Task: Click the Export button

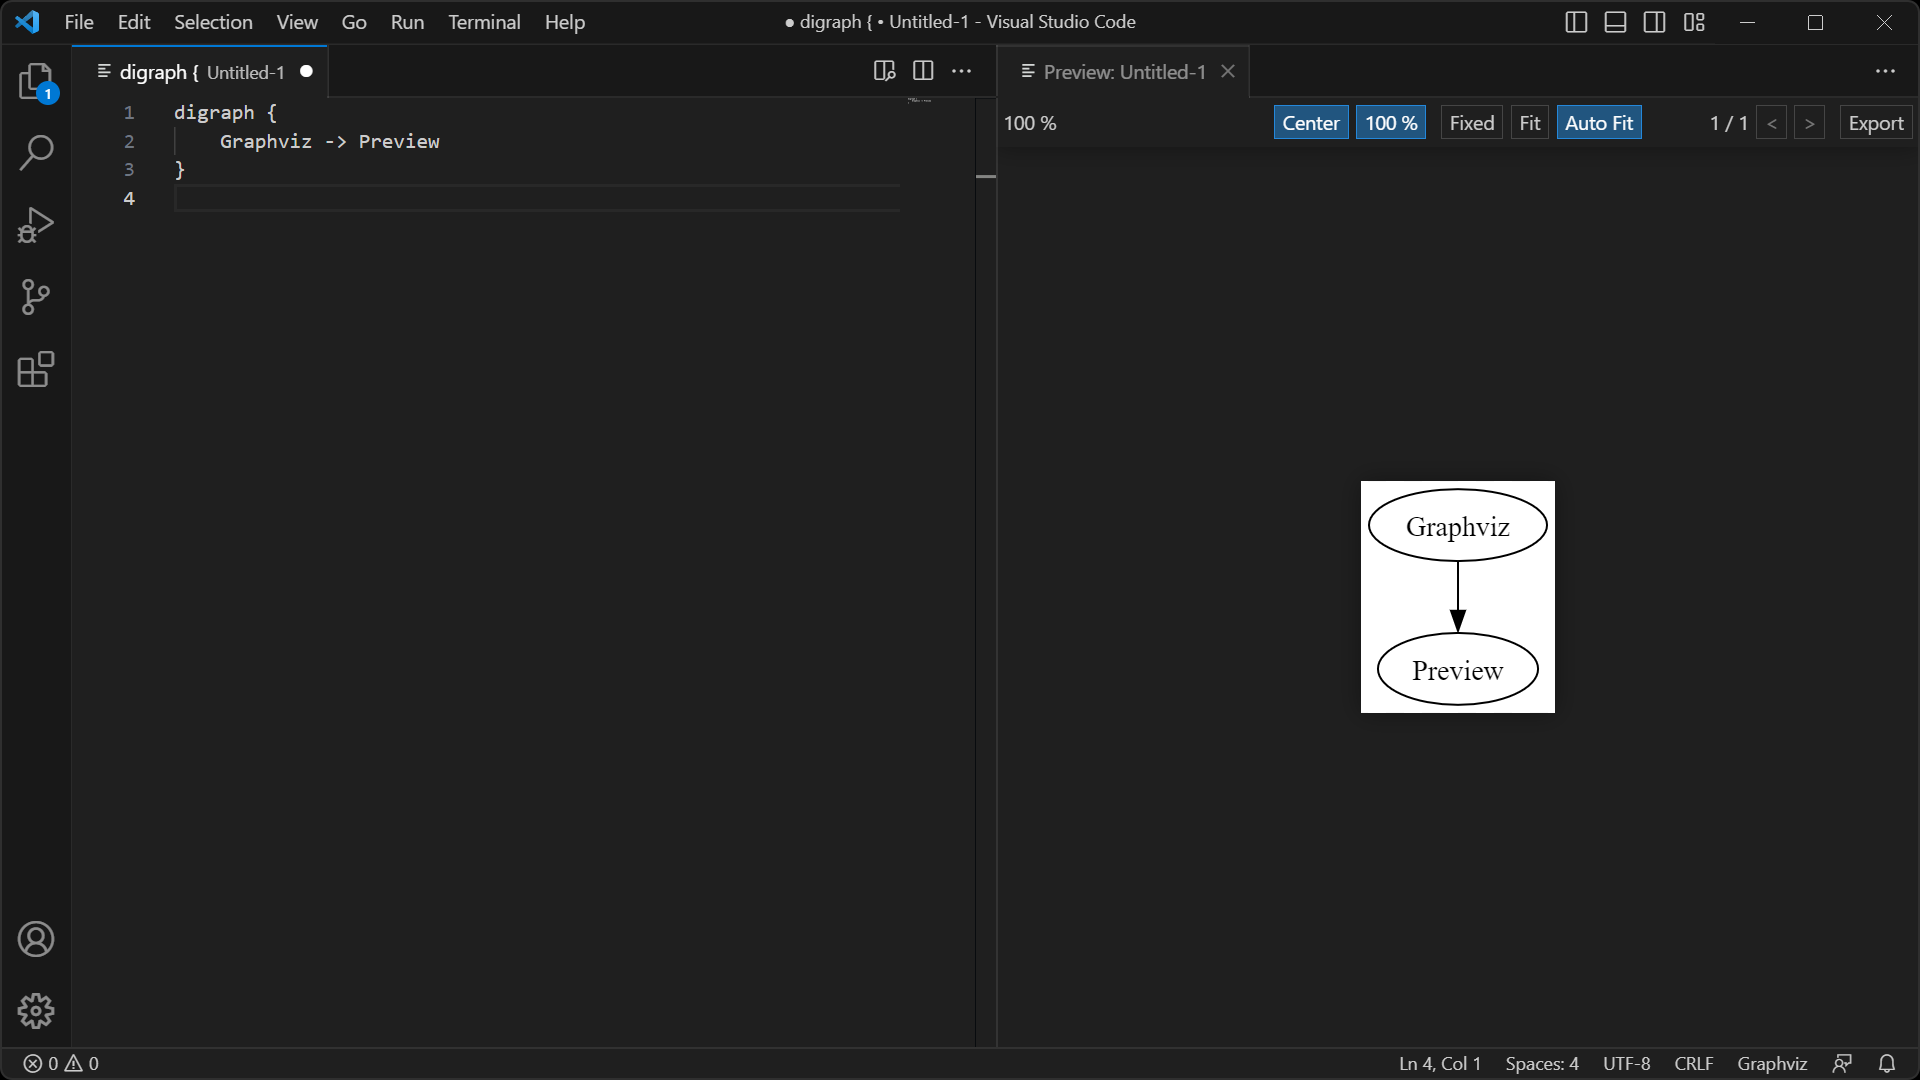Action: coord(1875,123)
